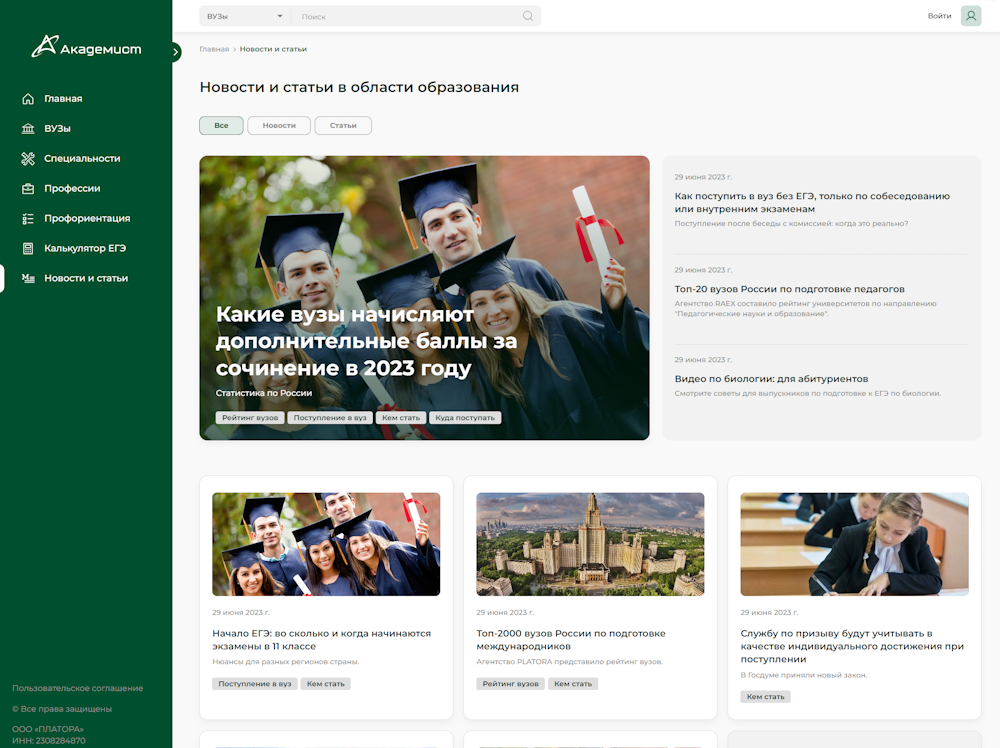Screen dimensions: 1000x748
Task: Click the user profile avatar icon
Action: 971,16
